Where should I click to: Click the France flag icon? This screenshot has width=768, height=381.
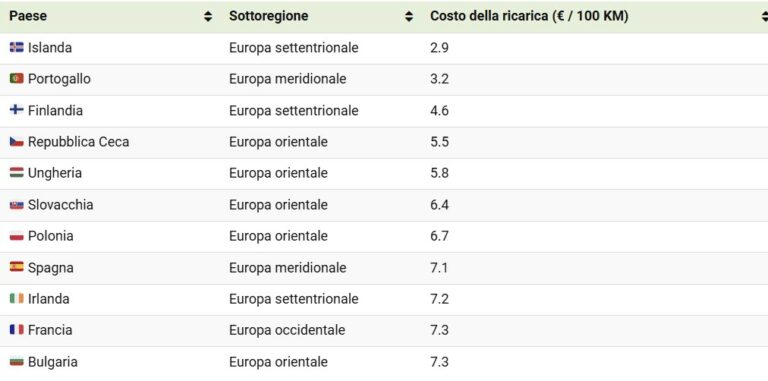[x=17, y=330]
